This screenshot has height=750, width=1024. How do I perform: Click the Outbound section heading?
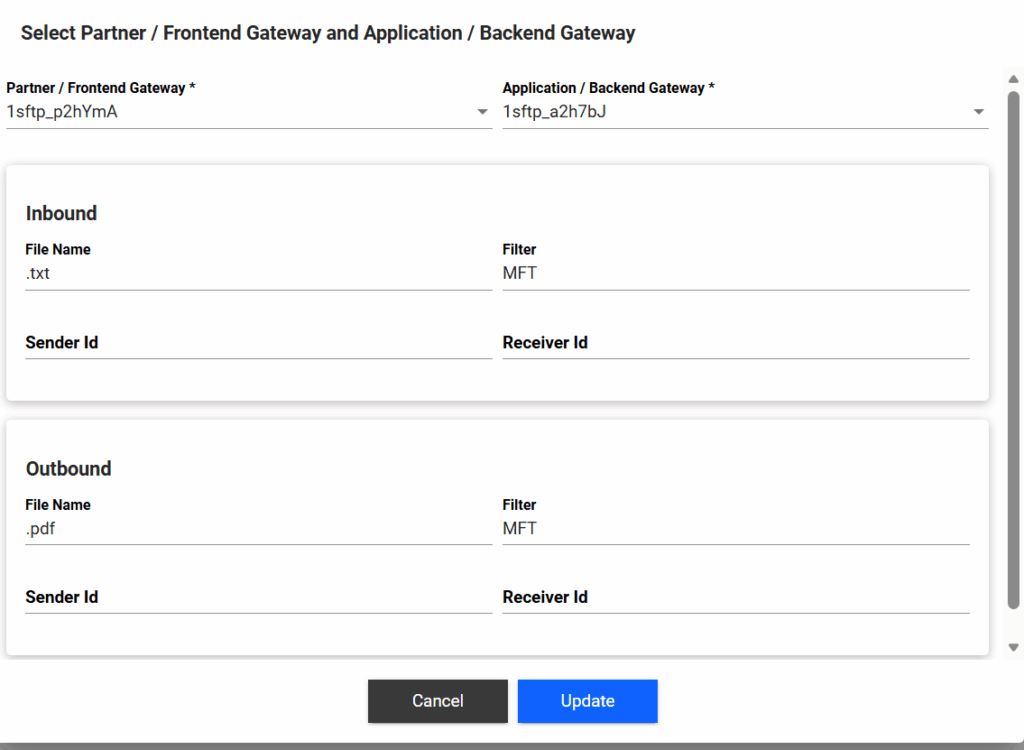tap(68, 468)
